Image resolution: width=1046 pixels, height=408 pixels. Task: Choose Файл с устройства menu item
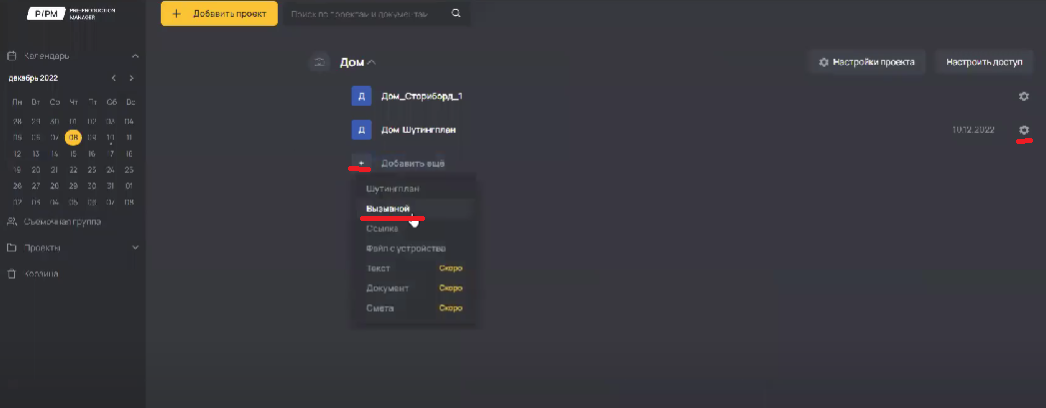pyautogui.click(x=406, y=249)
